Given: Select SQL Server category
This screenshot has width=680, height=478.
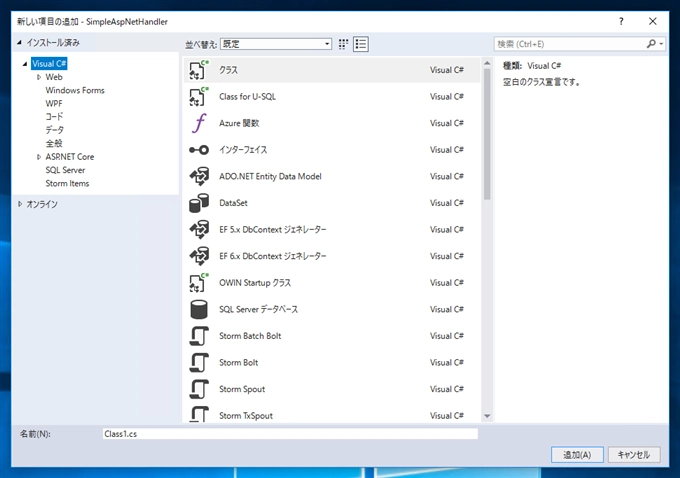Looking at the screenshot, I should [x=65, y=170].
